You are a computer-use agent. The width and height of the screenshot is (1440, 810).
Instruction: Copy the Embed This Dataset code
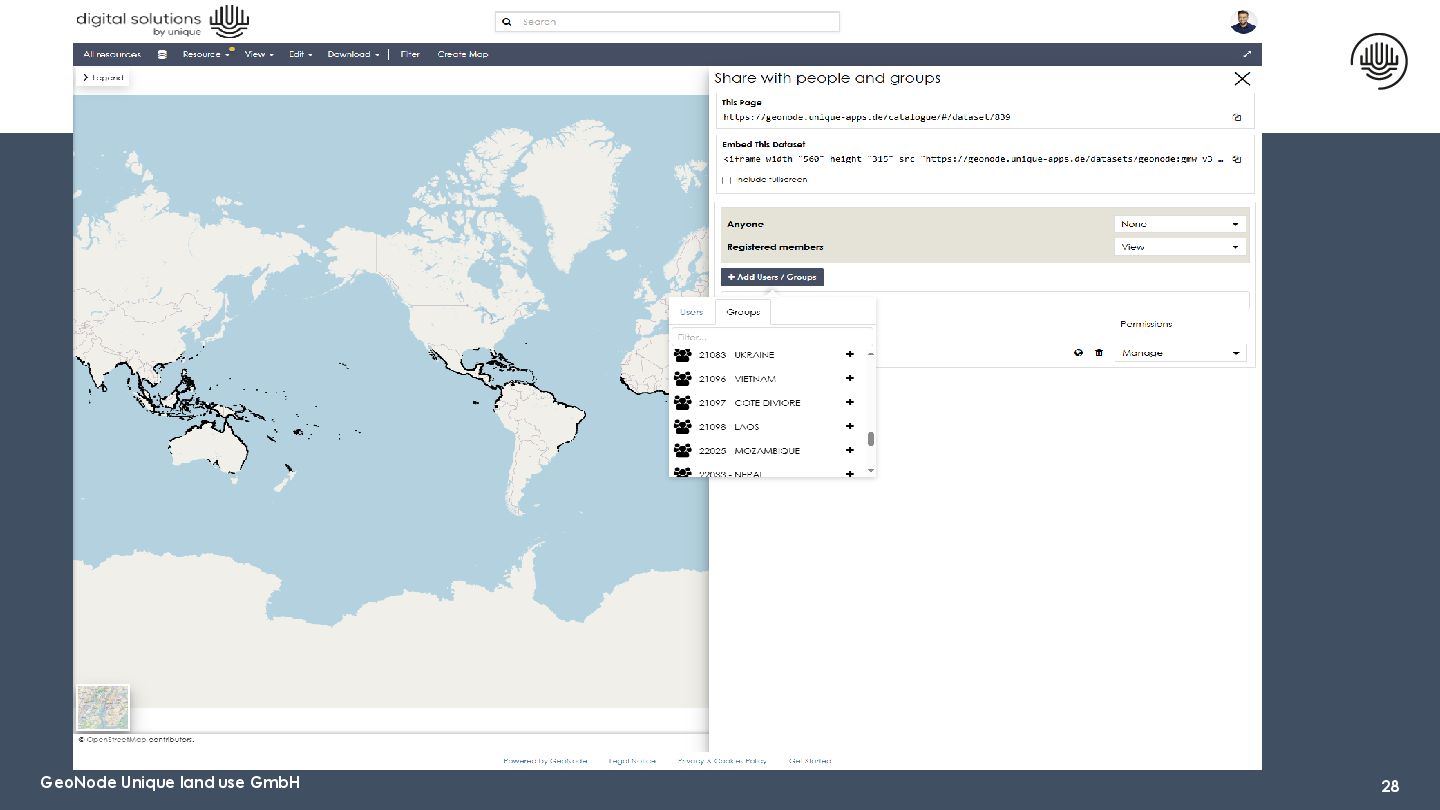[1237, 159]
